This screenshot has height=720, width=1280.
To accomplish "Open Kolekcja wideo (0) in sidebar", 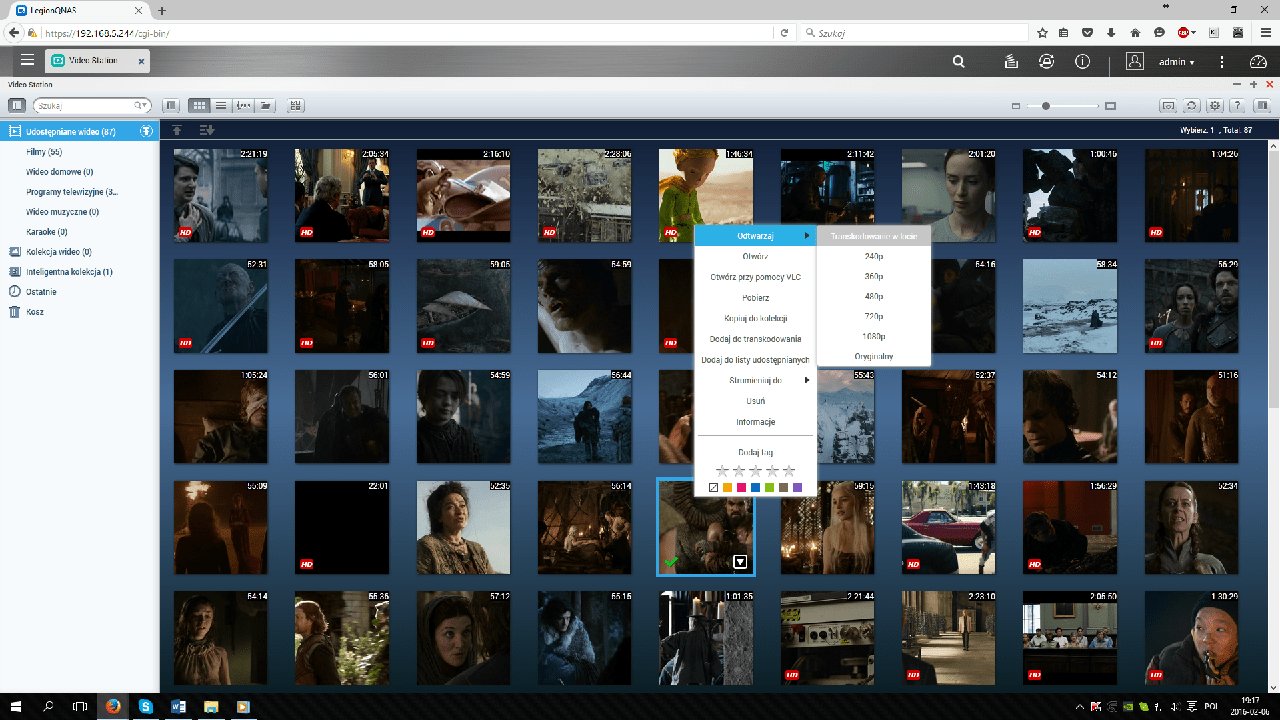I will (x=58, y=252).
